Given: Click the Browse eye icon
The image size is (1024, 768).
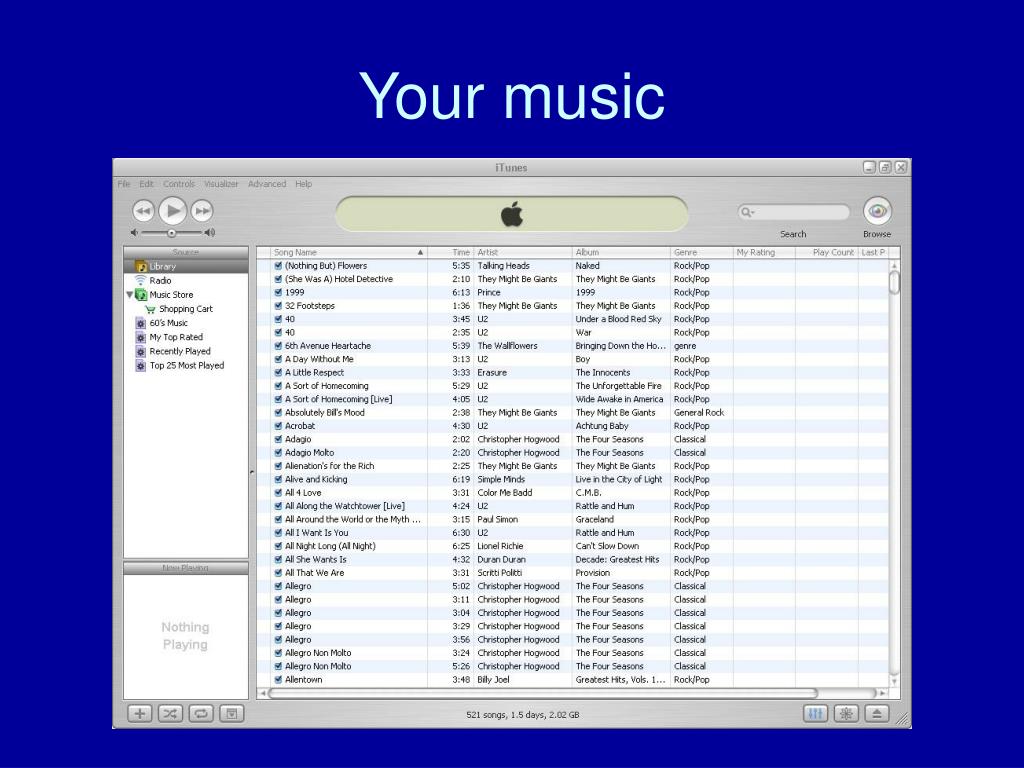Looking at the screenshot, I should [877, 211].
